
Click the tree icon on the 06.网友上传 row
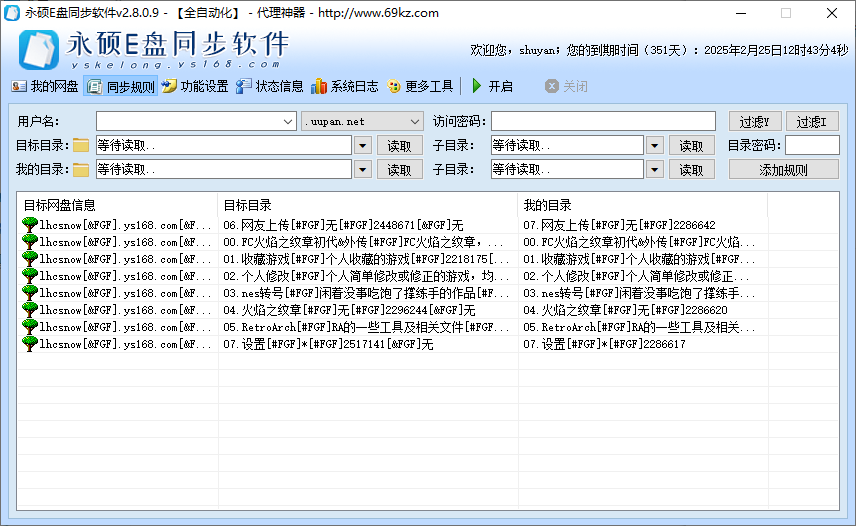[x=30, y=225]
